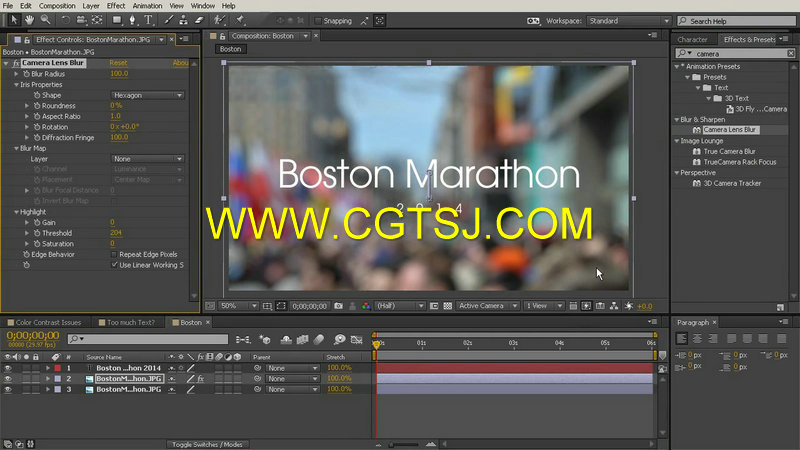Image resolution: width=800 pixels, height=450 pixels.
Task: Open show channel color icon
Action: click(366, 306)
